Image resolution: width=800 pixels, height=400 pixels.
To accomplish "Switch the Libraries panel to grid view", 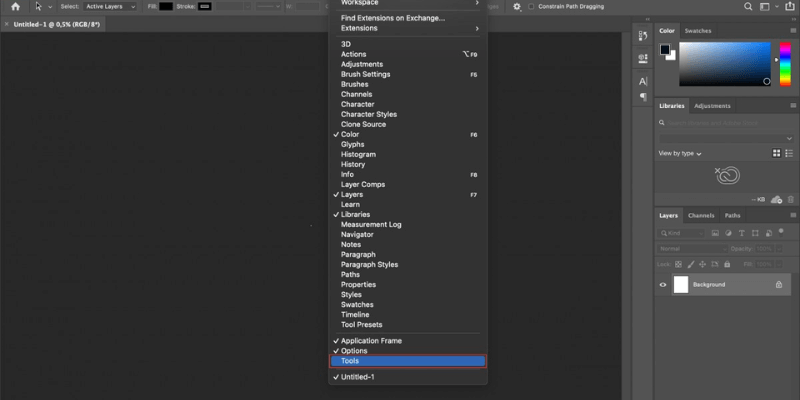I will coord(776,153).
